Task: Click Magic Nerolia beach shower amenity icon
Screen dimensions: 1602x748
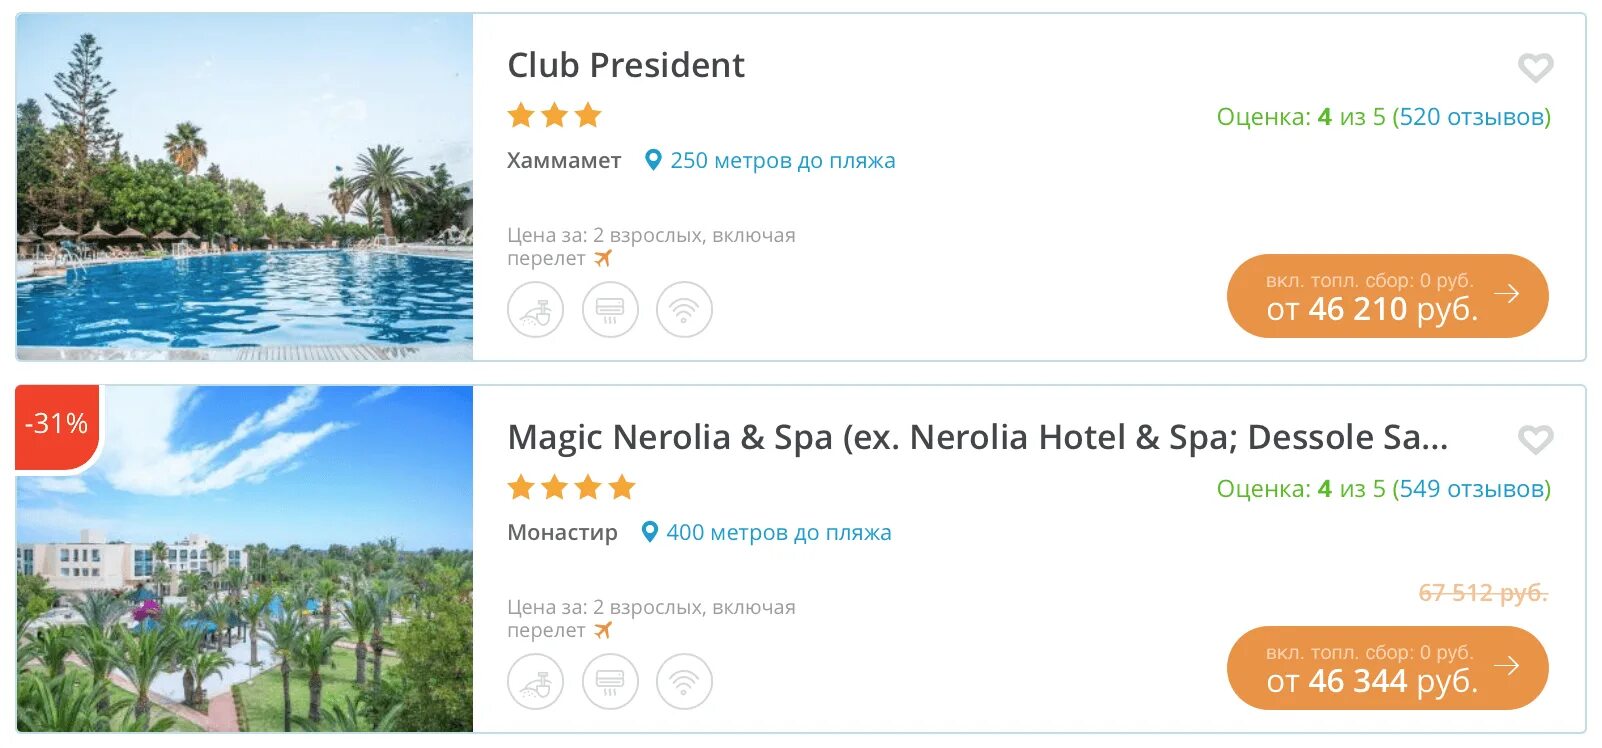Action: coord(536,682)
